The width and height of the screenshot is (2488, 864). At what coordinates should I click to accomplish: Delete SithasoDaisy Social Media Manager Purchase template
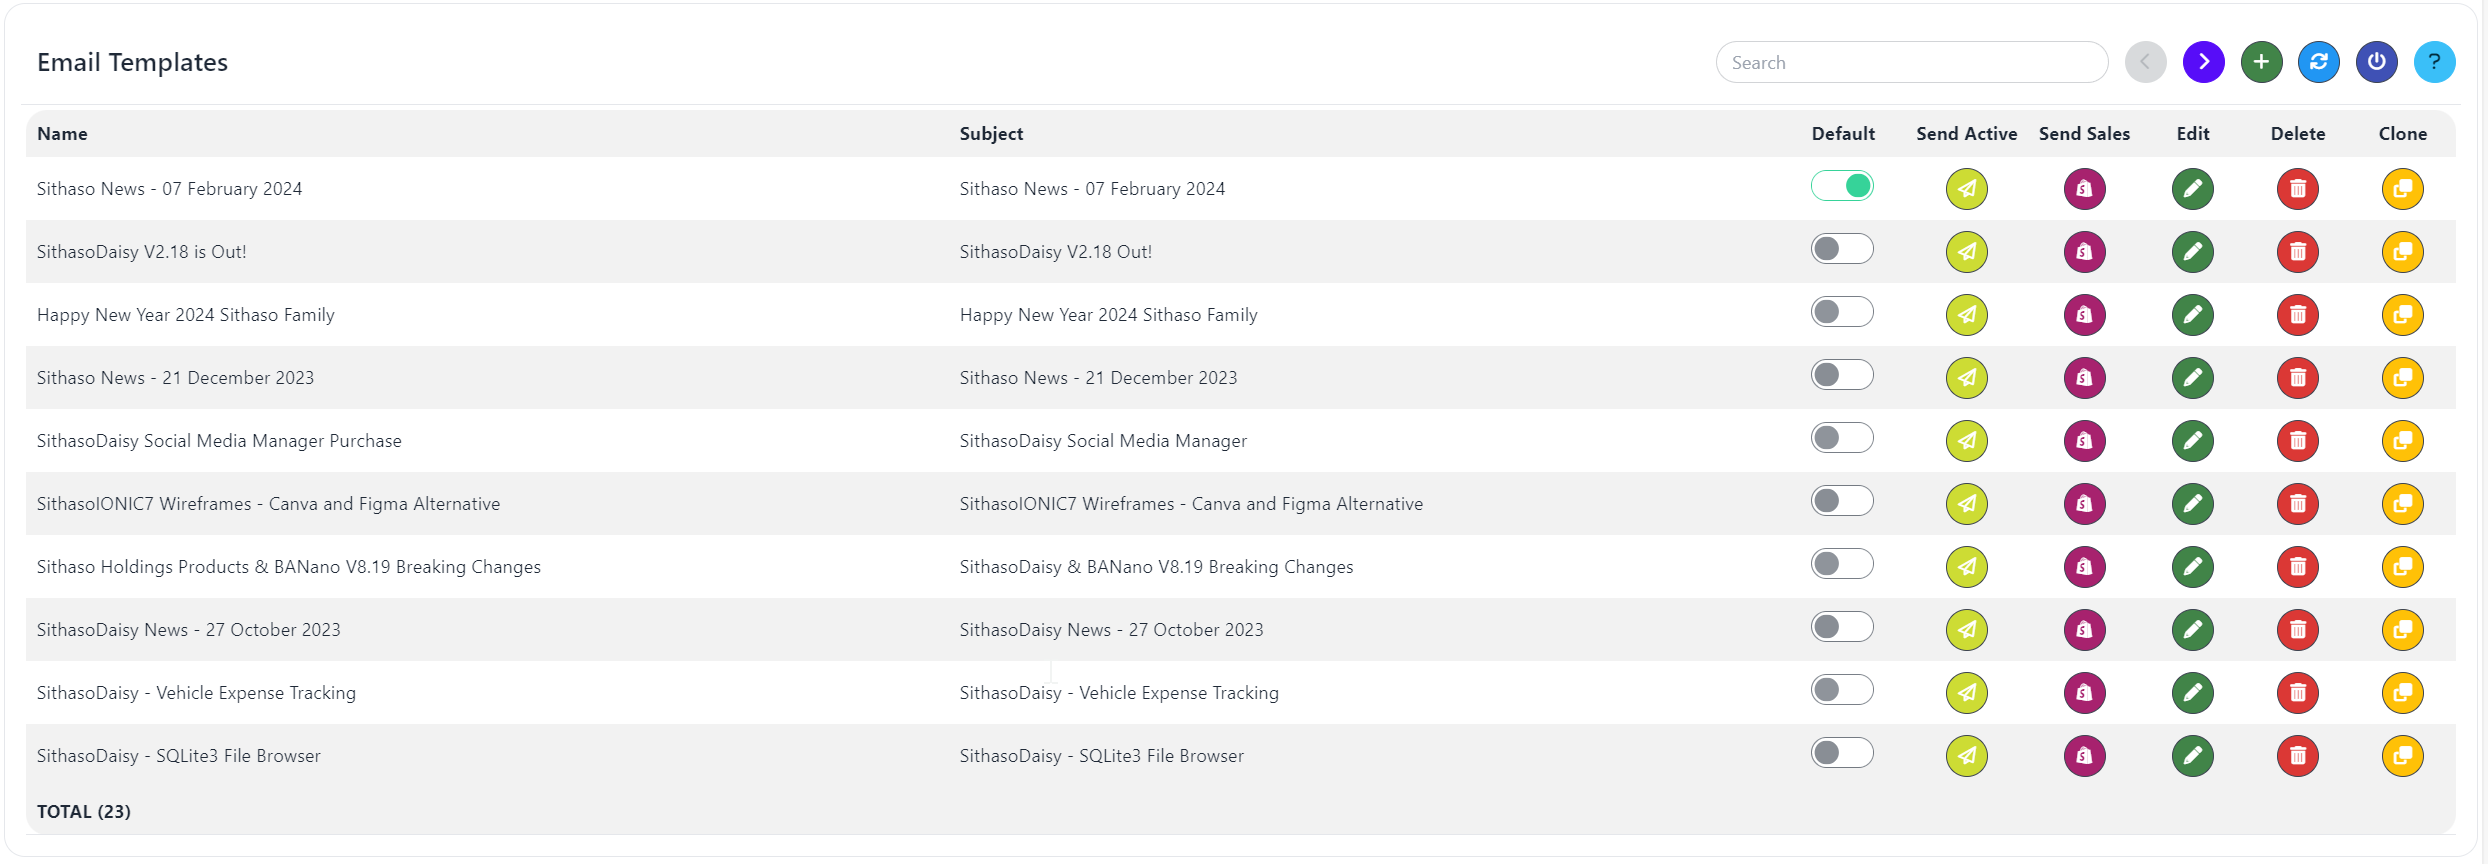coord(2297,441)
